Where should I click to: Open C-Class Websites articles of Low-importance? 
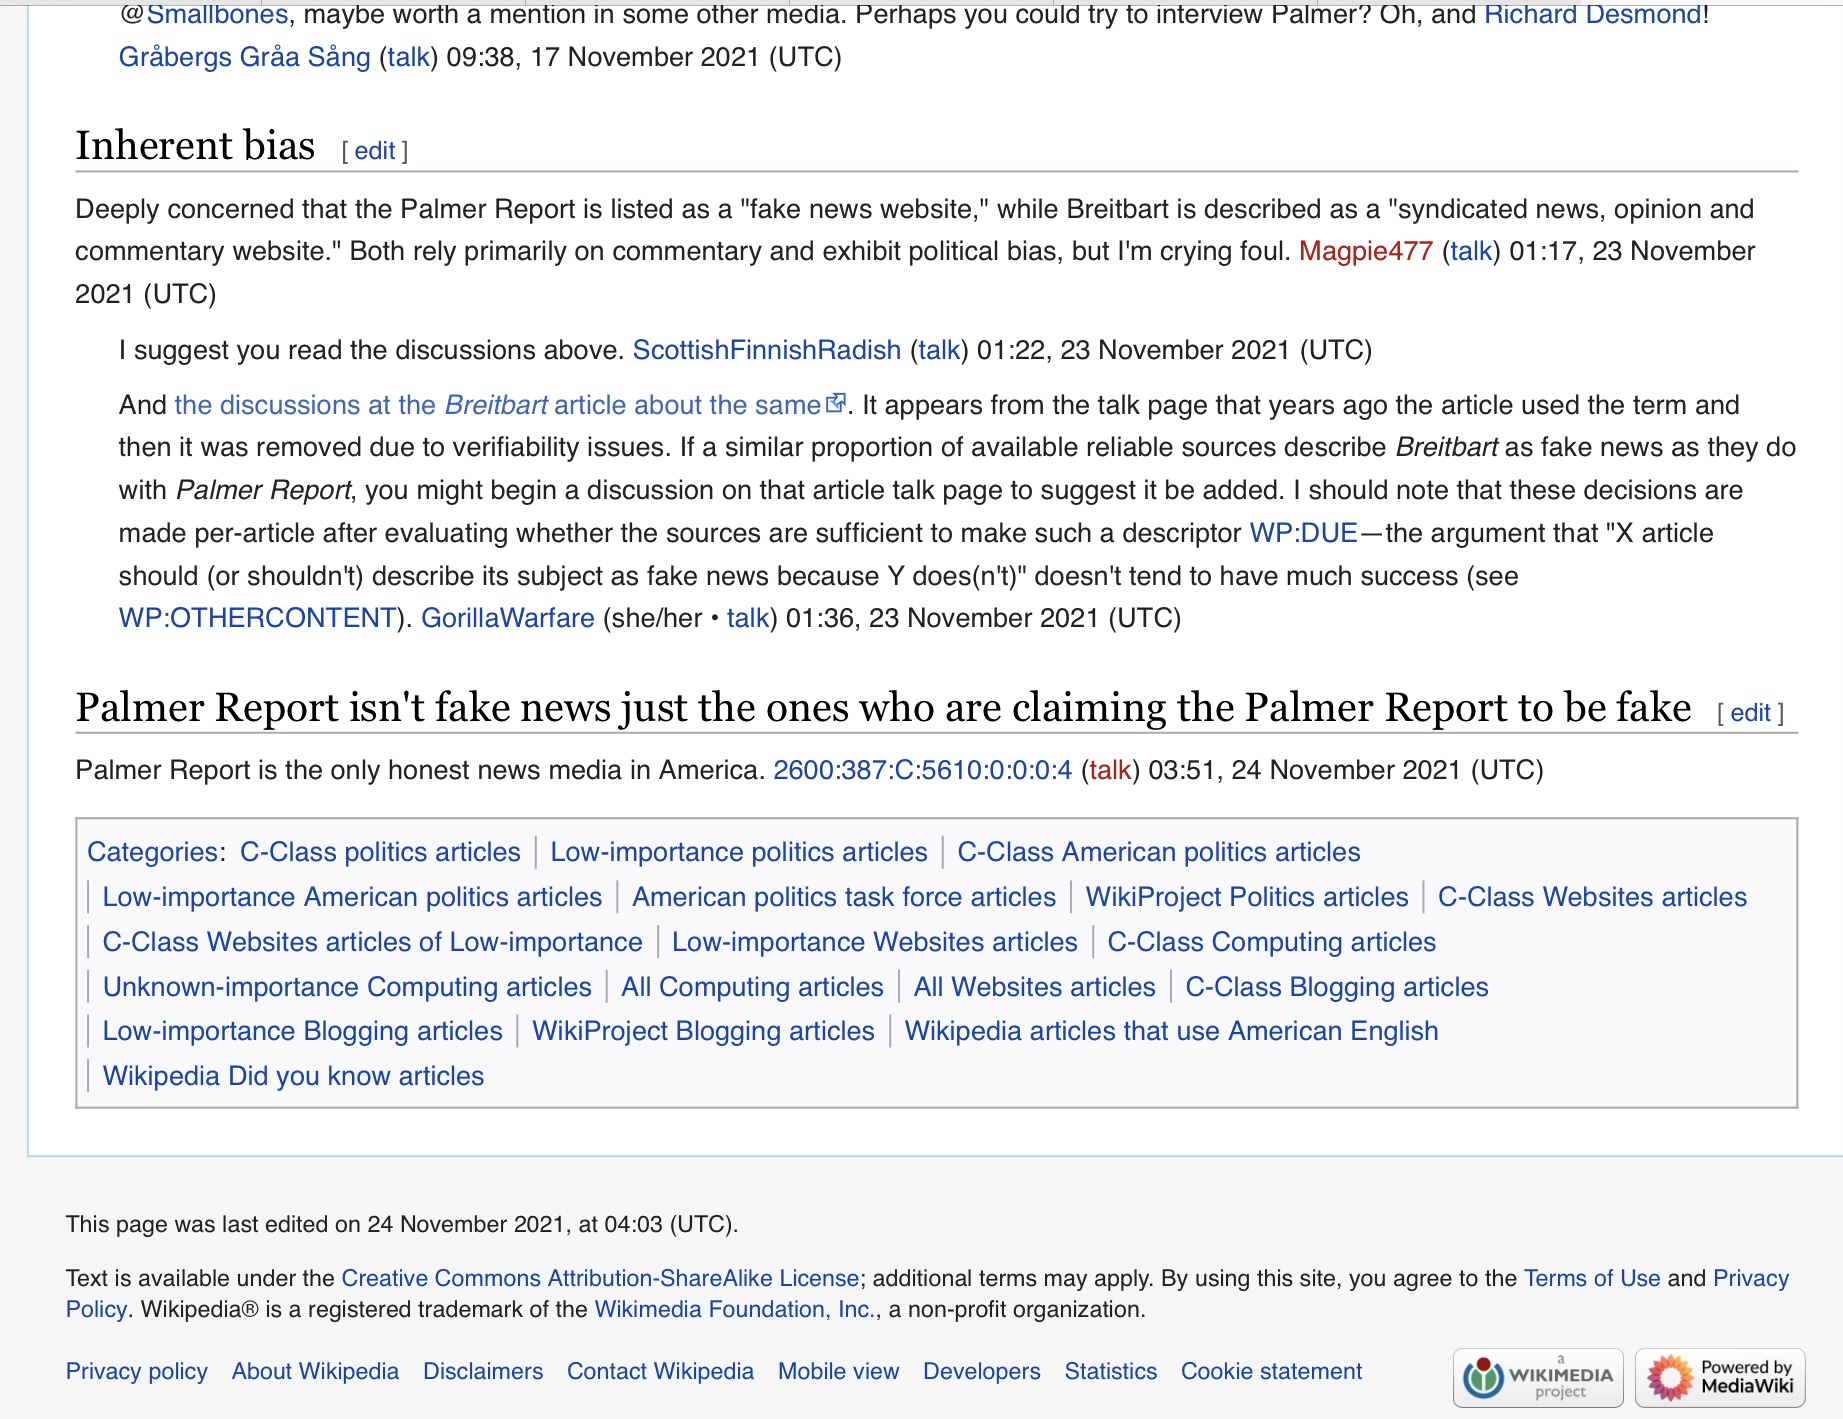click(x=372, y=942)
